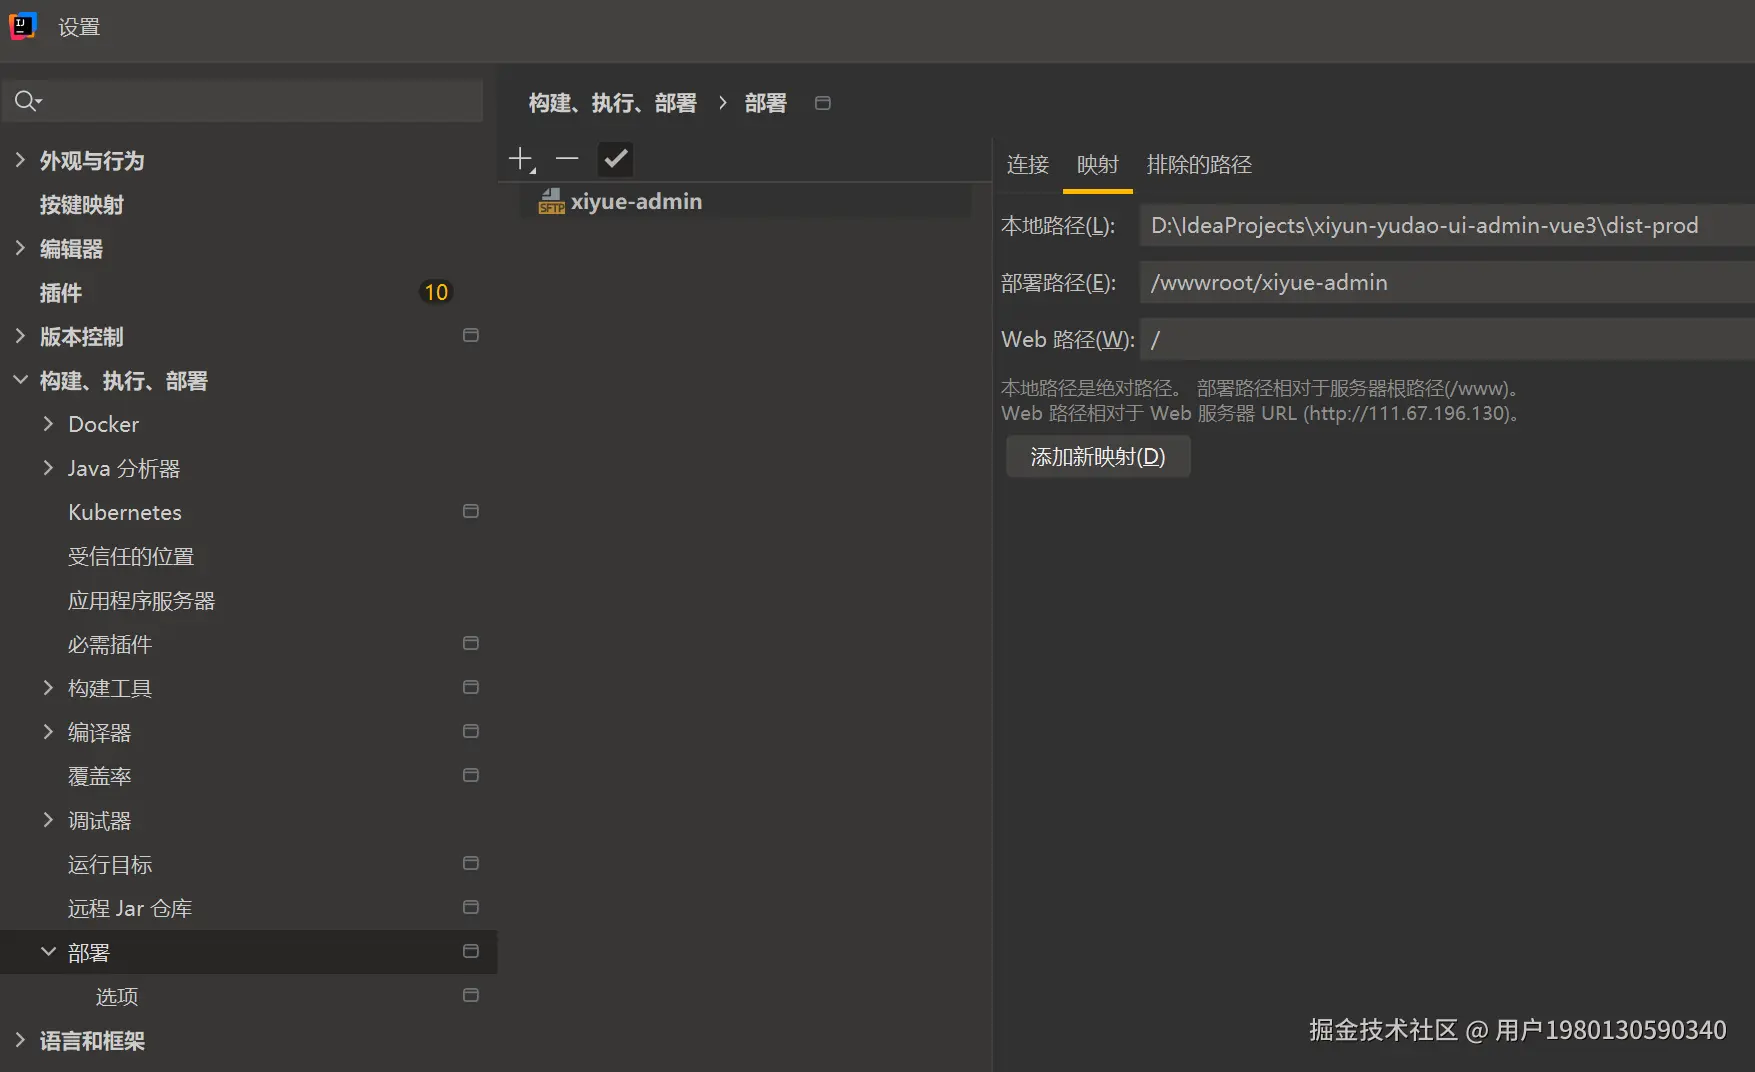This screenshot has height=1072, width=1755.
Task: Click the project icon on the 选项 row
Action: coord(471,995)
